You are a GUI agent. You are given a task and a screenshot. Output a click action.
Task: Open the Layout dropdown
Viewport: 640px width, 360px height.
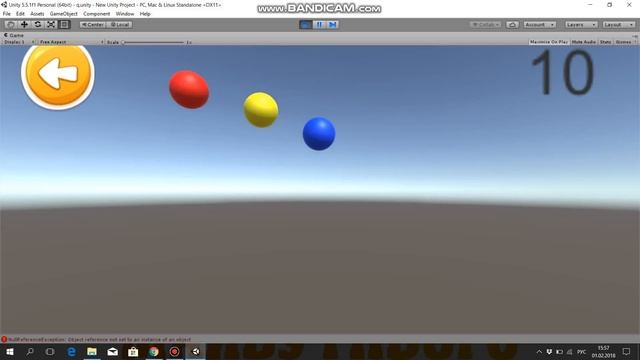click(x=618, y=24)
